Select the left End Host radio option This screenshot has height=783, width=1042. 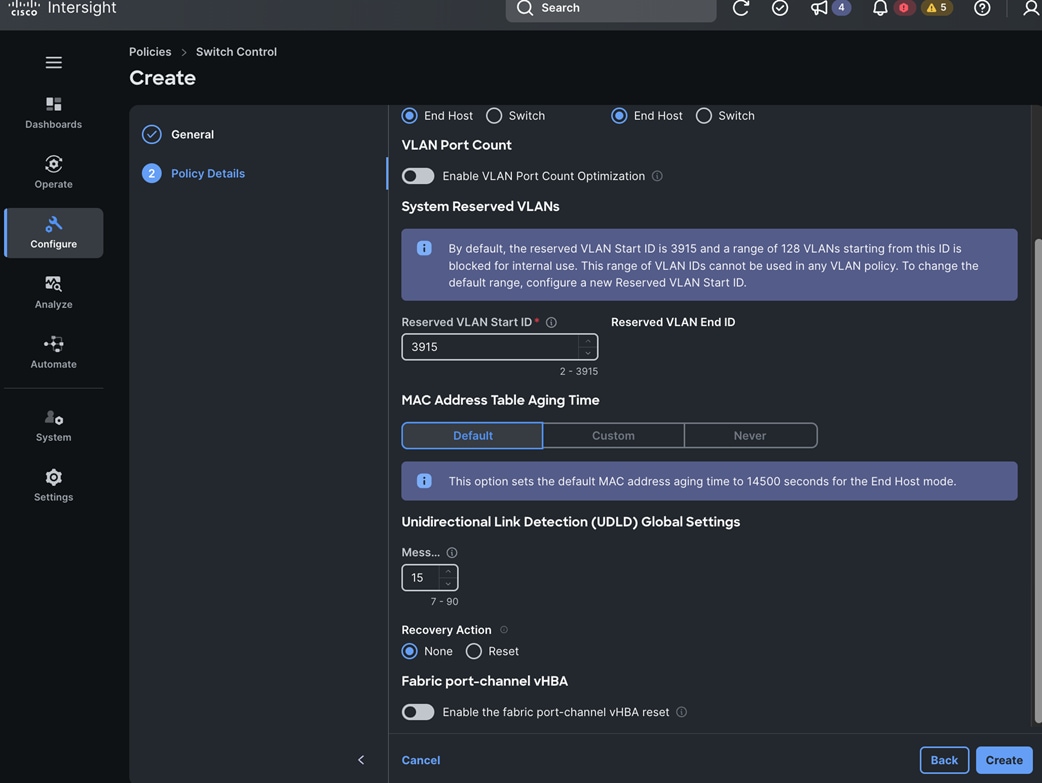(409, 116)
